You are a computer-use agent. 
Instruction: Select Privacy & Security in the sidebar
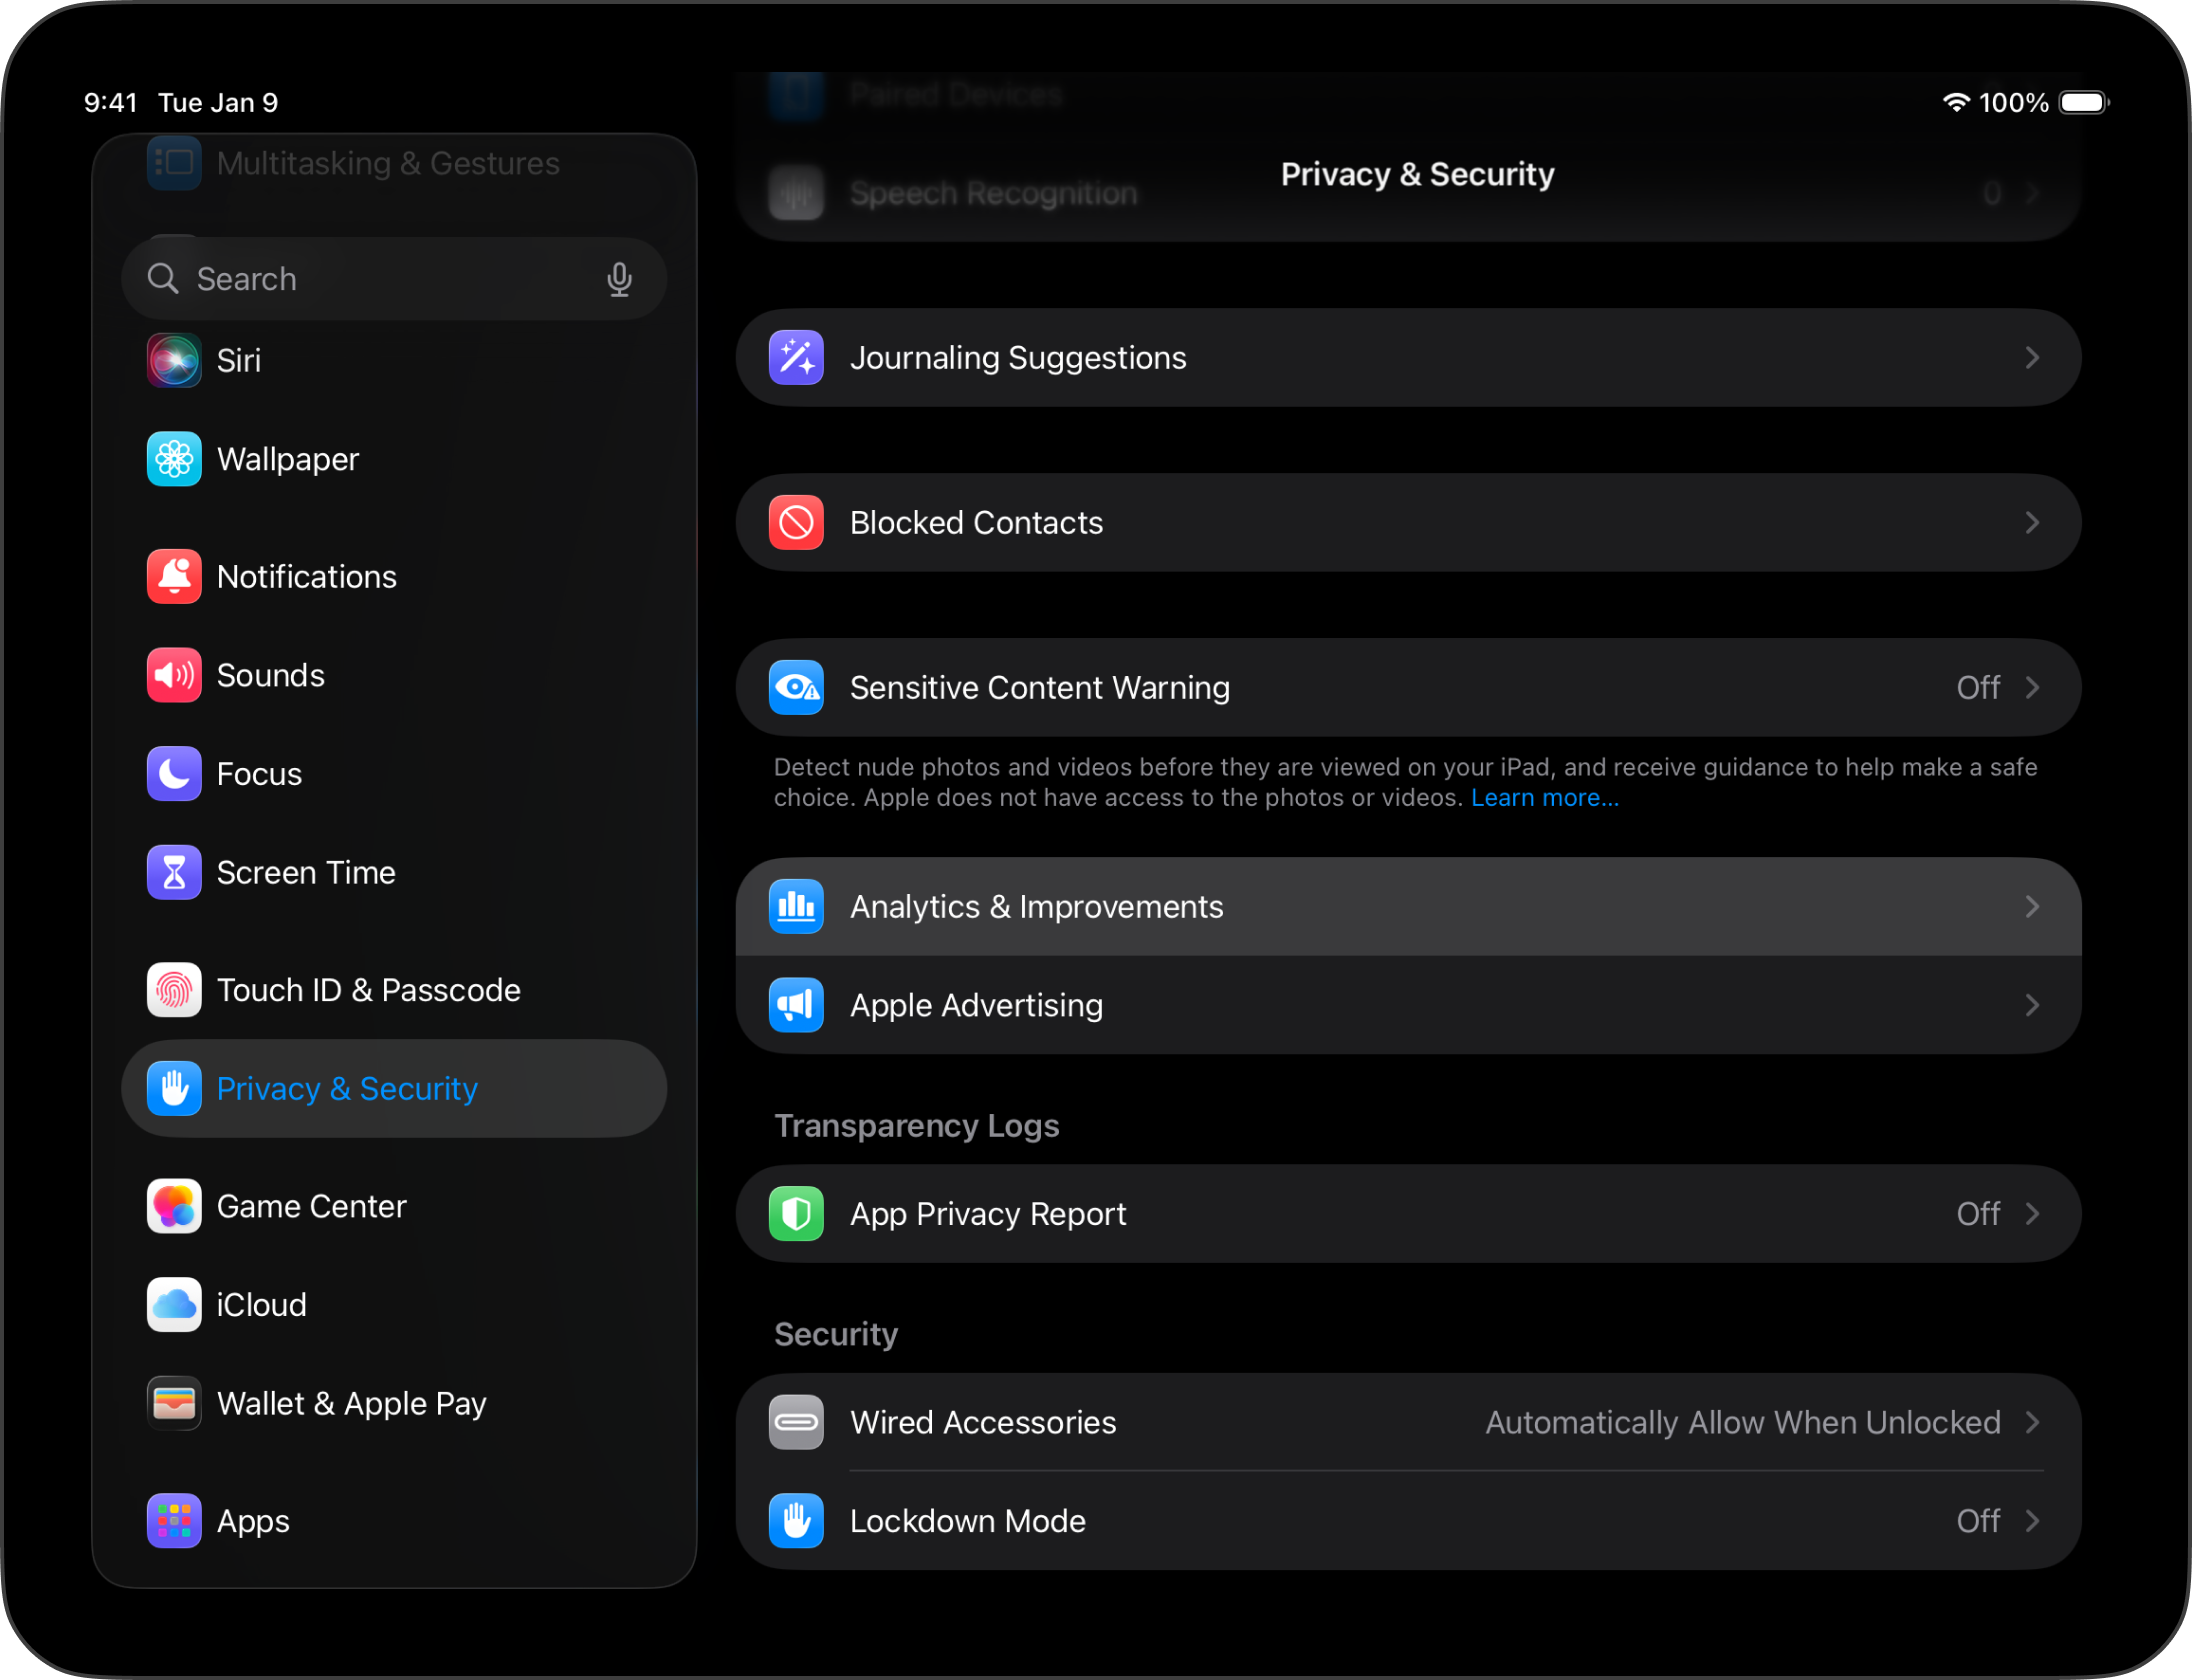347,1088
